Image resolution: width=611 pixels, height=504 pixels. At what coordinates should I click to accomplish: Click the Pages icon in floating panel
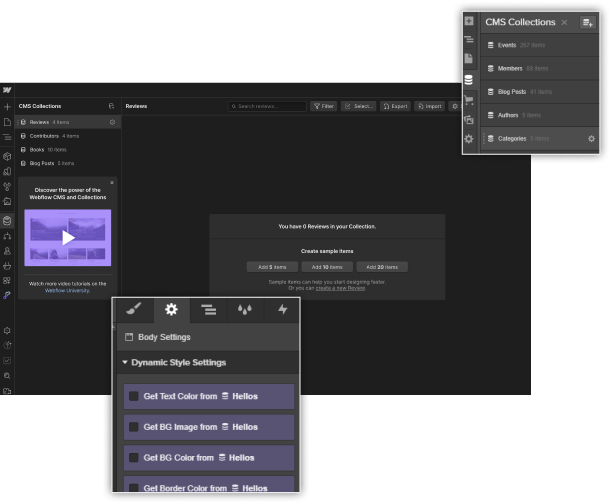(x=469, y=59)
